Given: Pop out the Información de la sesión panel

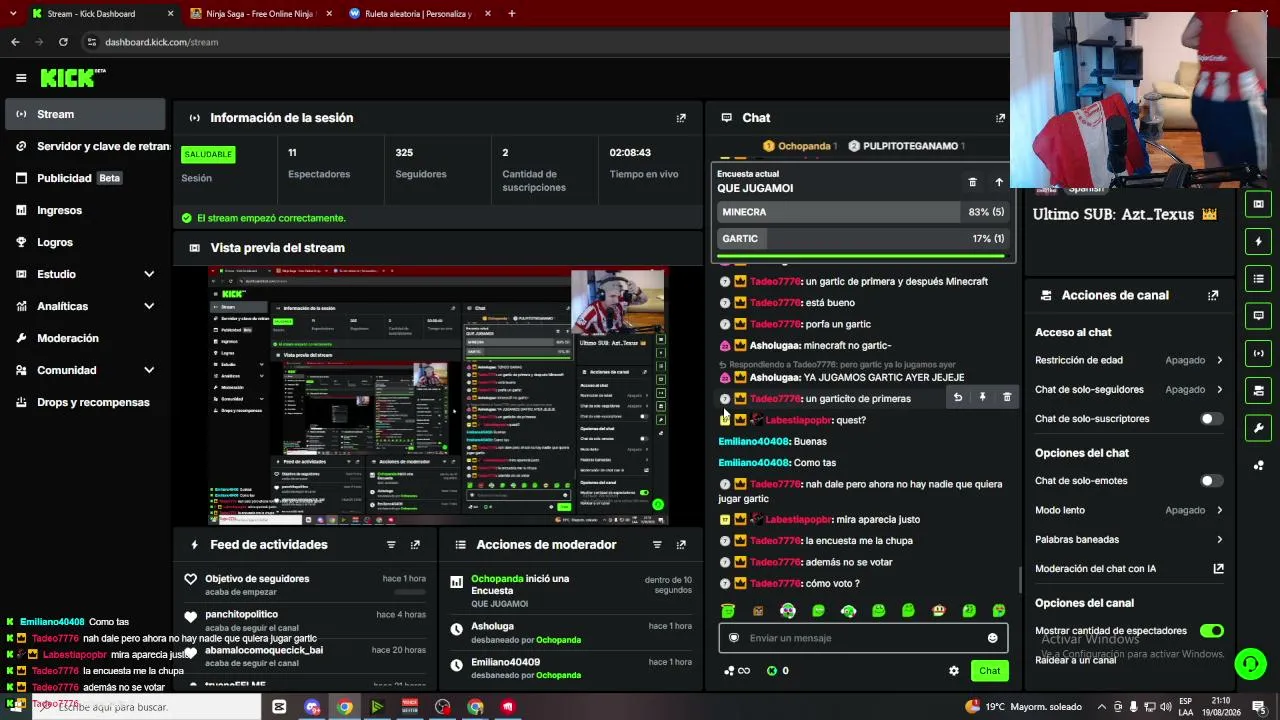Looking at the screenshot, I should coord(681,118).
